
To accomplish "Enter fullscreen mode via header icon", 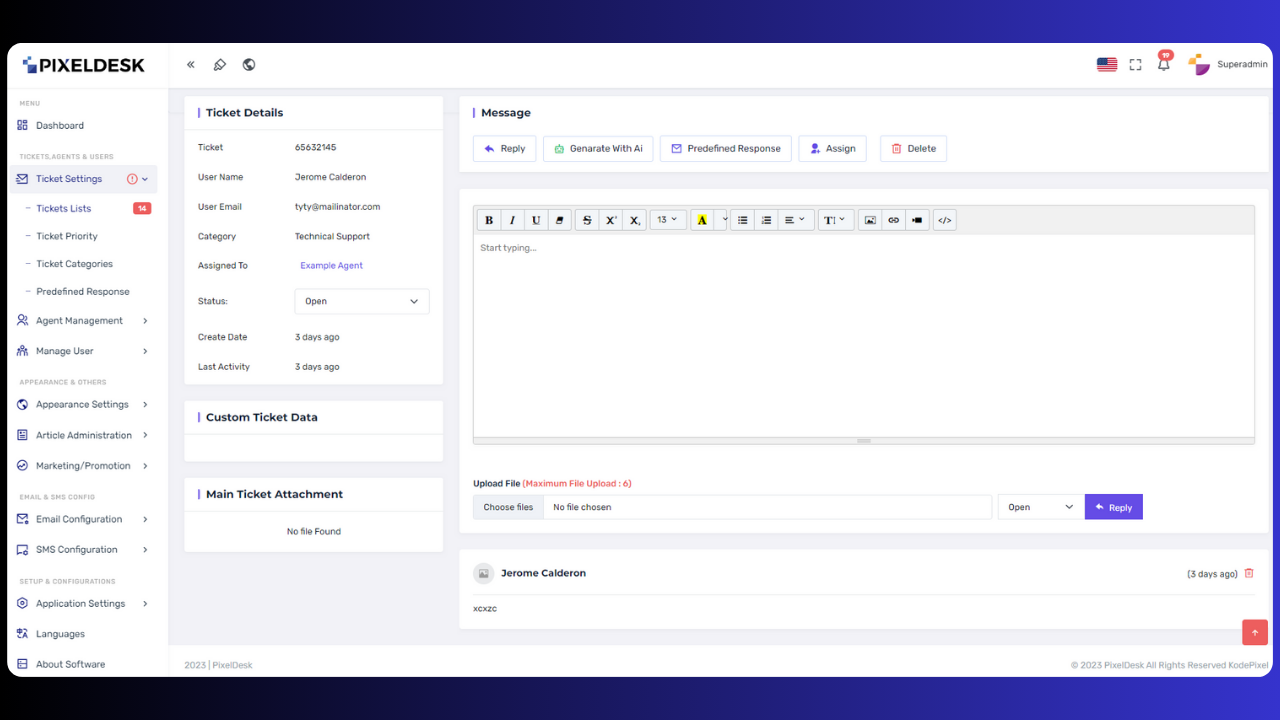I will [x=1135, y=65].
